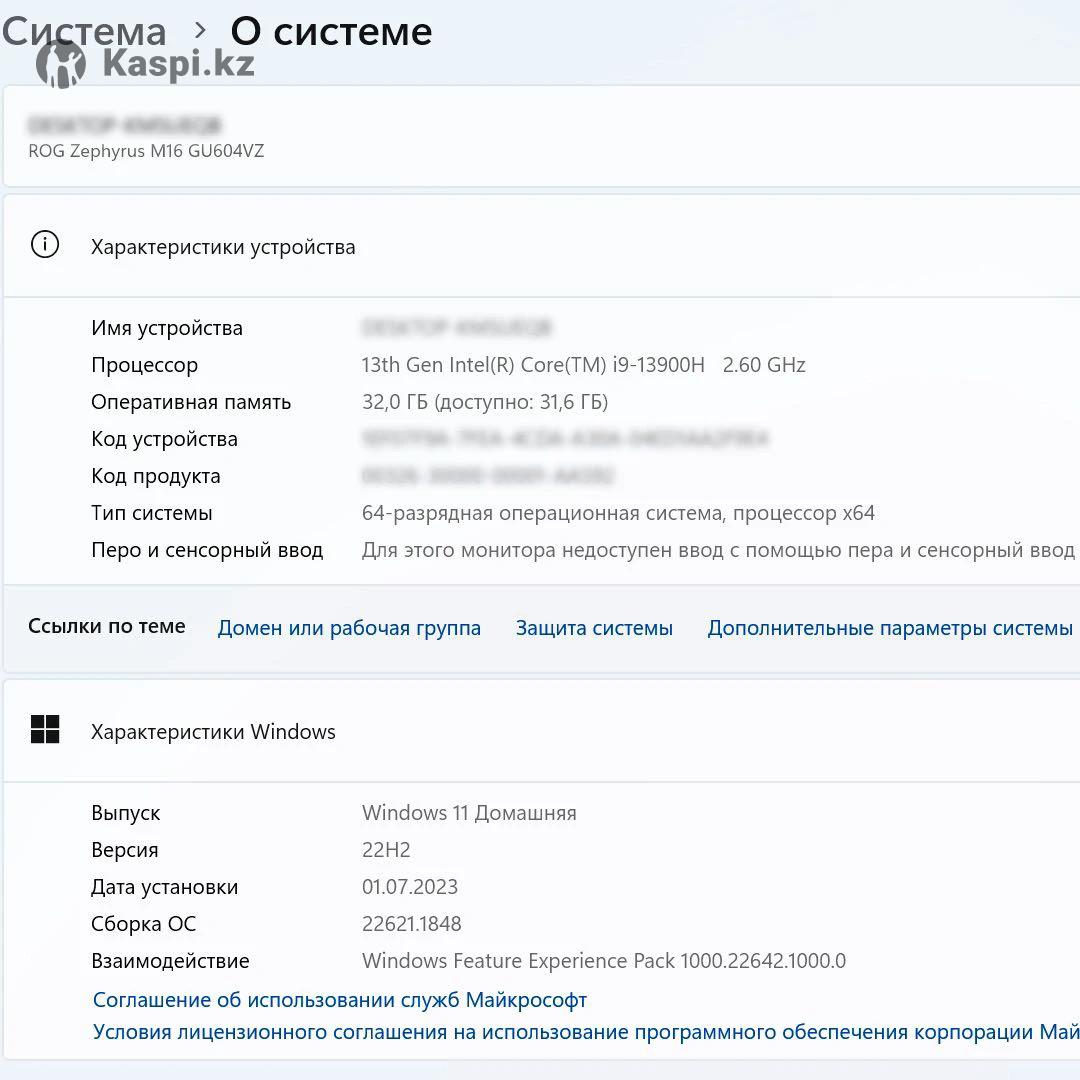Click the ROG Zephyrus M16 GU604VZ model name

[146, 151]
